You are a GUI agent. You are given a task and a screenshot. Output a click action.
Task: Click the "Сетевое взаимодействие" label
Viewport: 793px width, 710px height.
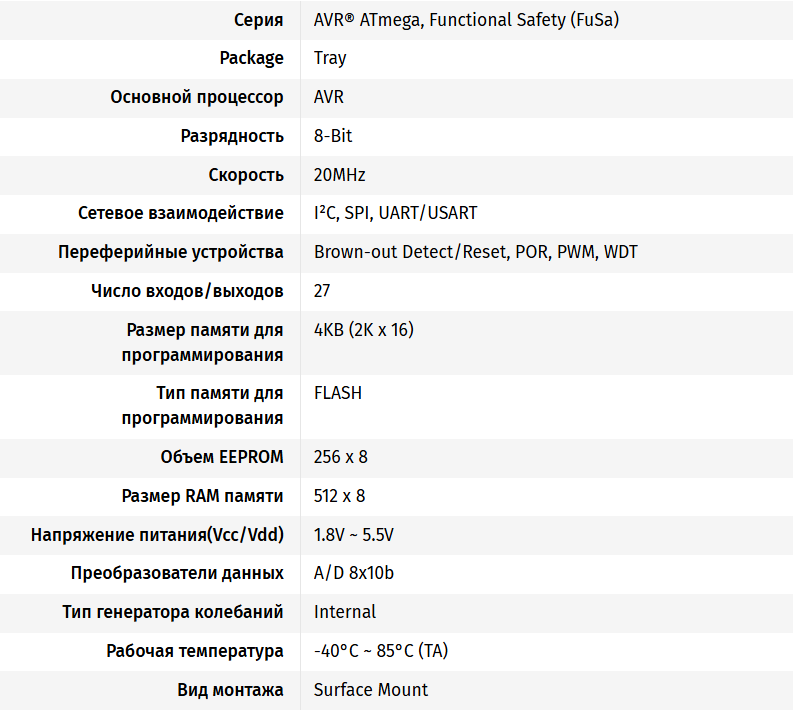181,213
